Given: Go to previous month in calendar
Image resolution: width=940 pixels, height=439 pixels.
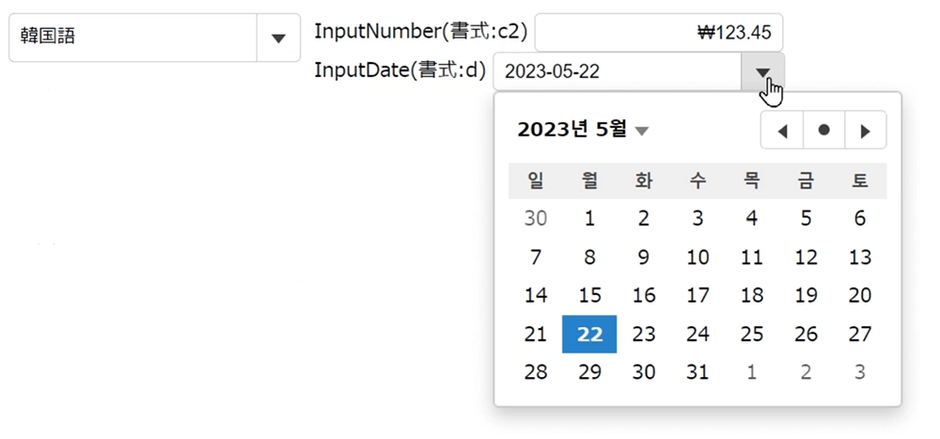Looking at the screenshot, I should coord(782,130).
